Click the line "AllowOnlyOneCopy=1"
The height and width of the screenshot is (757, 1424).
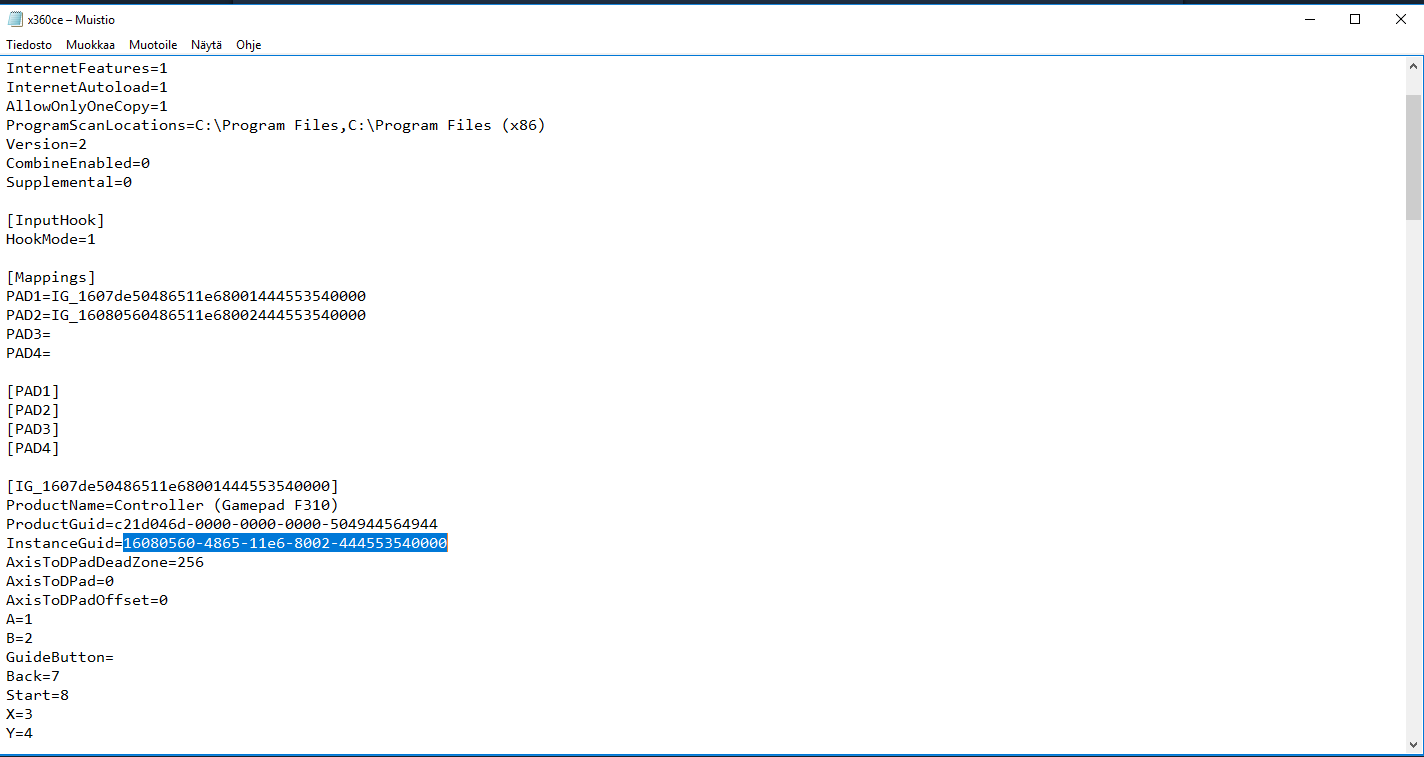[x=87, y=106]
